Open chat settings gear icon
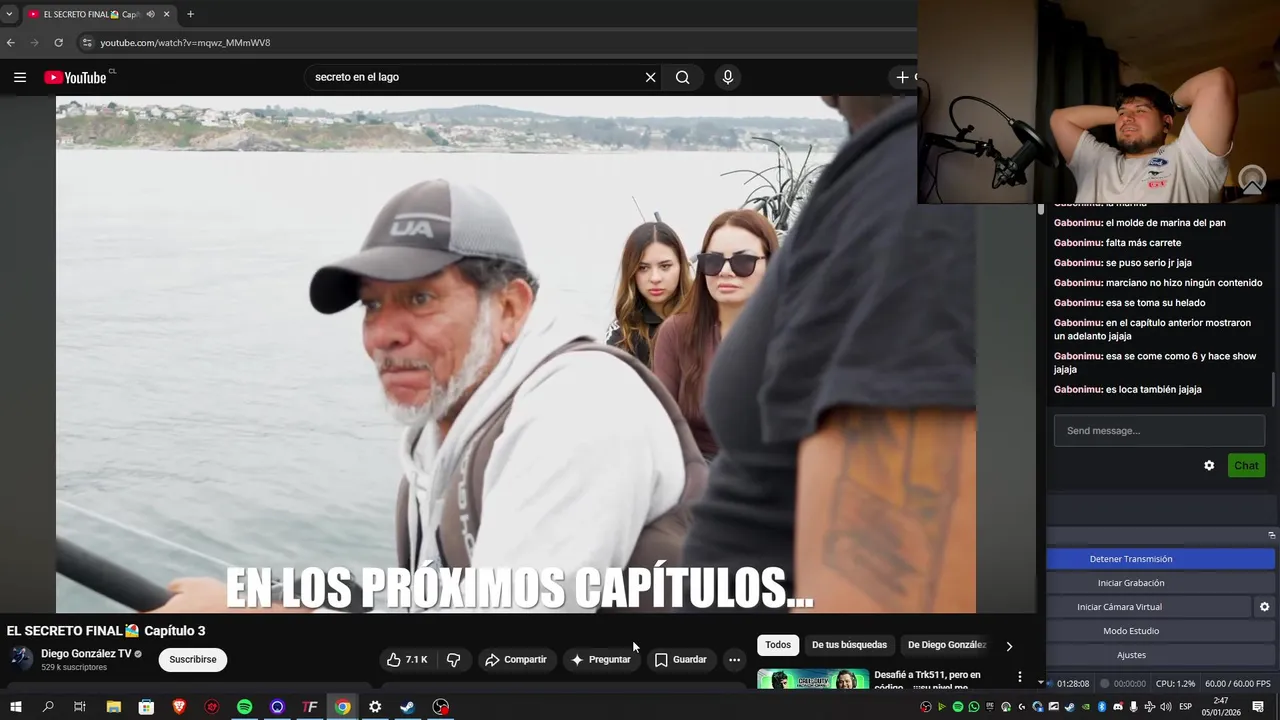The width and height of the screenshot is (1280, 720). tap(1209, 465)
